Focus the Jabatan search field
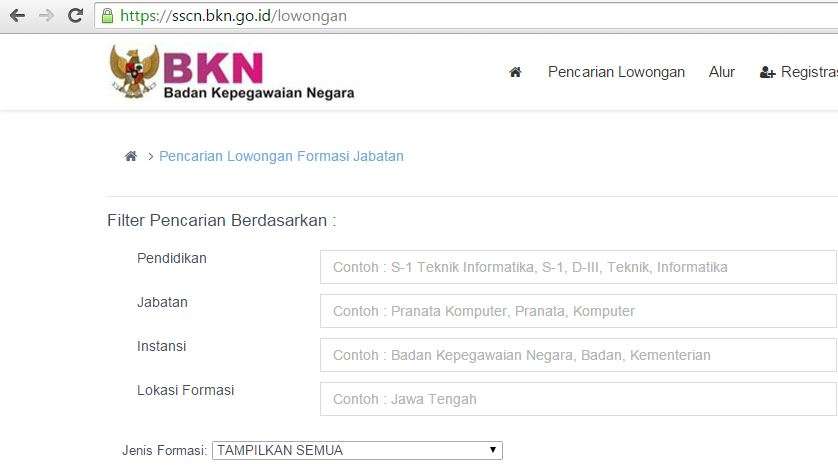Screen dimensions: 838x468 pyautogui.click(x=578, y=311)
